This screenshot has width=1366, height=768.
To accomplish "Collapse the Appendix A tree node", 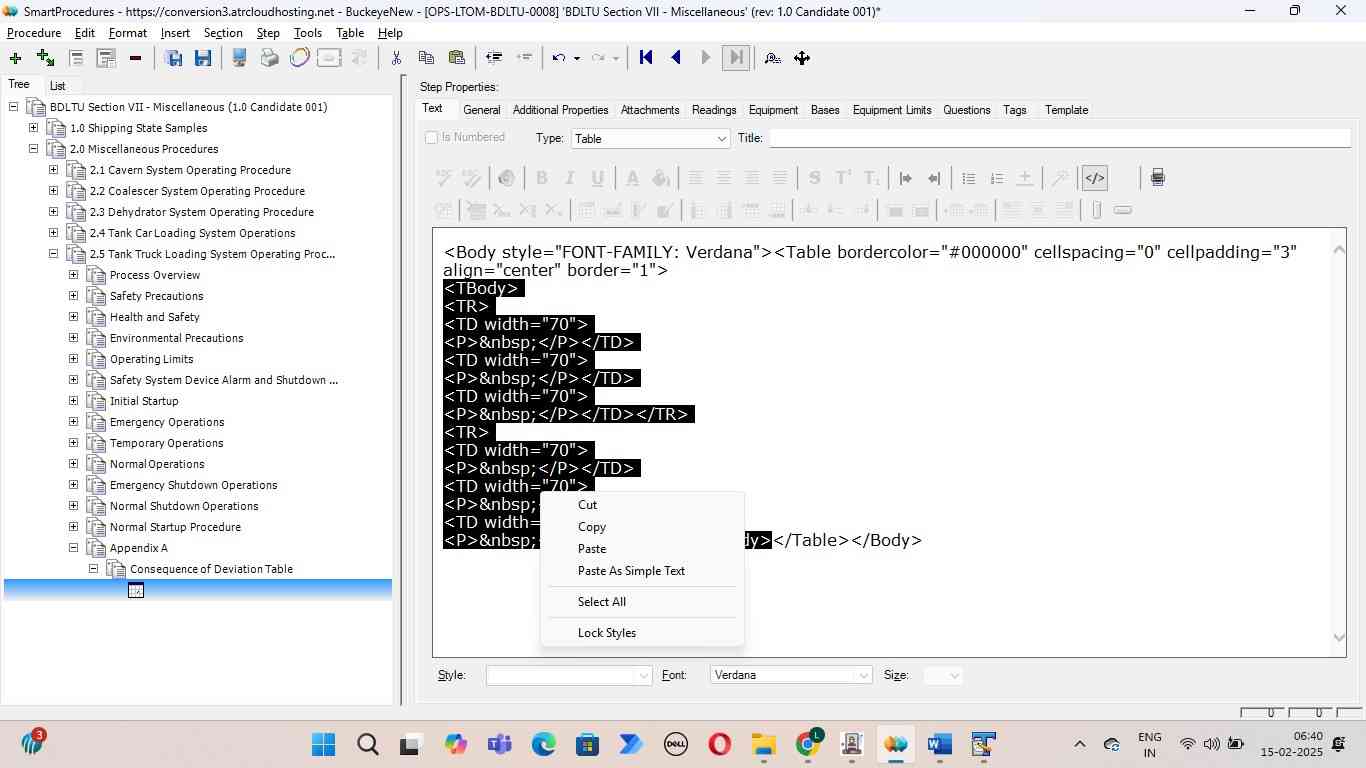I will tap(73, 548).
